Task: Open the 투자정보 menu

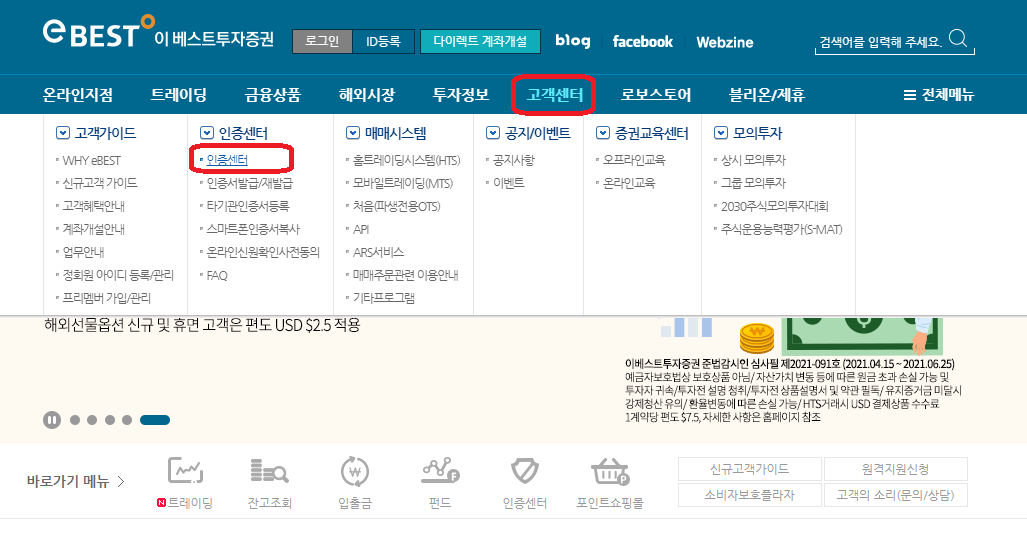Action: click(x=461, y=95)
